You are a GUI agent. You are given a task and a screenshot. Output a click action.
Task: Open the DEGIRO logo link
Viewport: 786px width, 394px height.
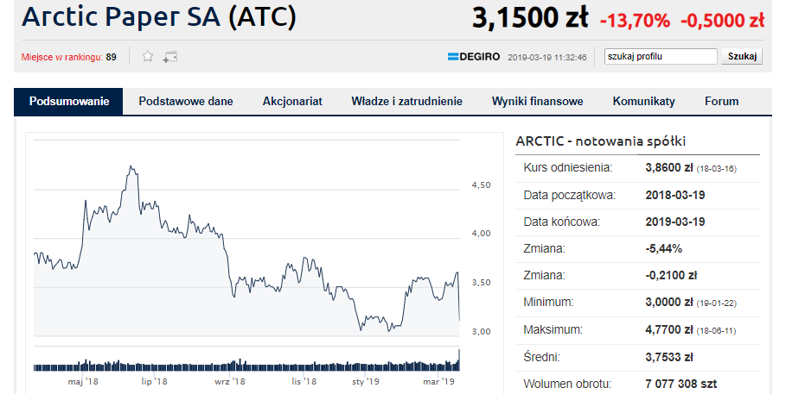[474, 57]
